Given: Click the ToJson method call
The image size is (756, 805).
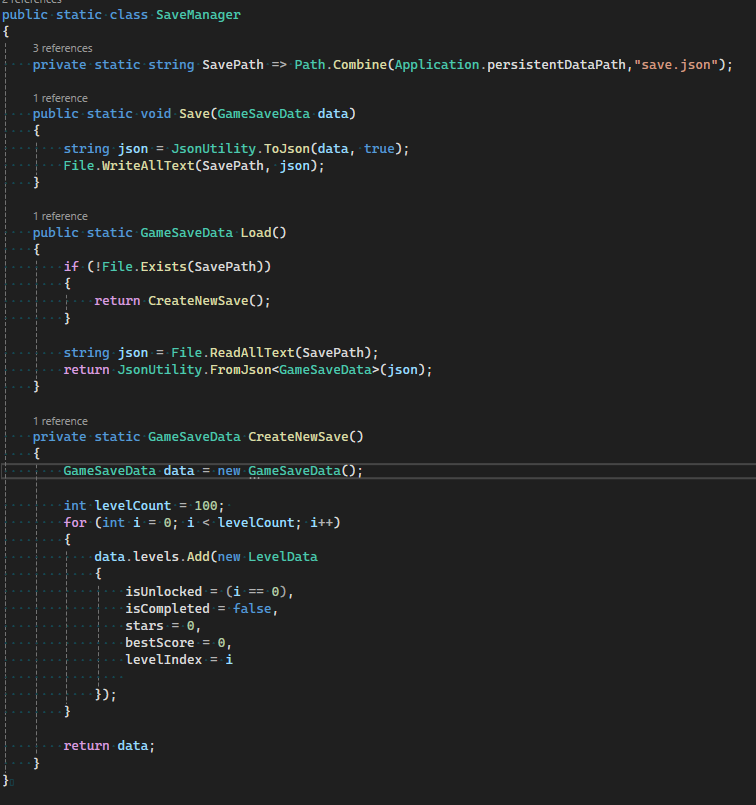Looking at the screenshot, I should click(x=286, y=149).
